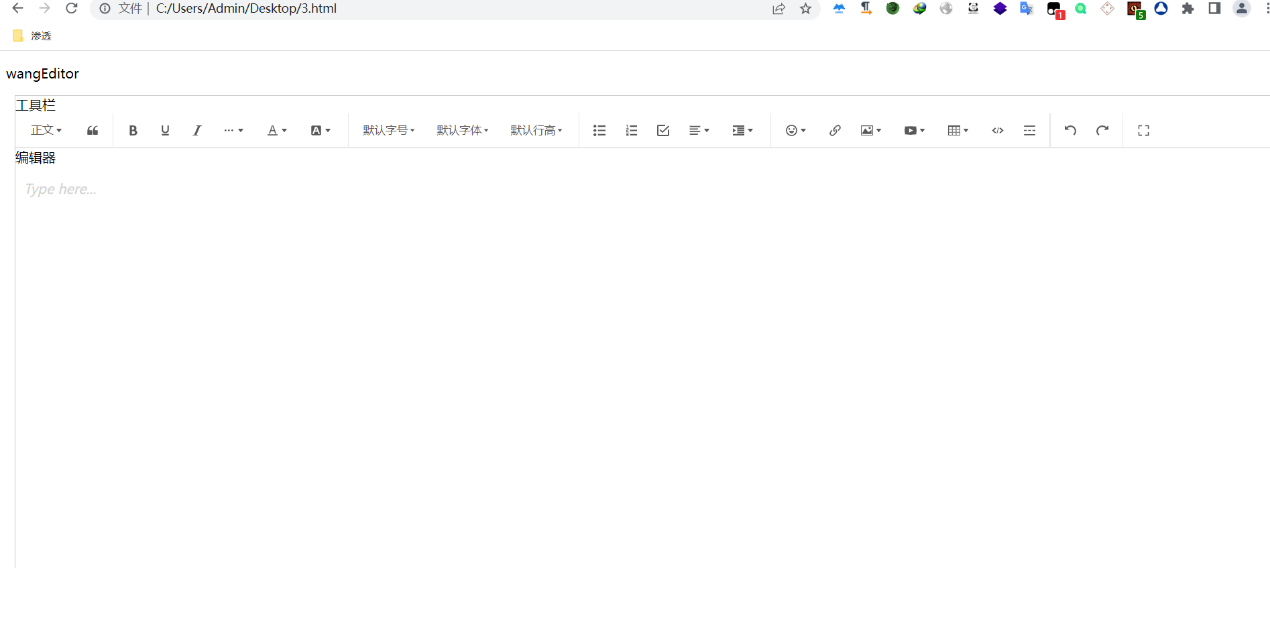Select the 工具栏 label text
Screen dimensions: 1270x627
point(35,105)
